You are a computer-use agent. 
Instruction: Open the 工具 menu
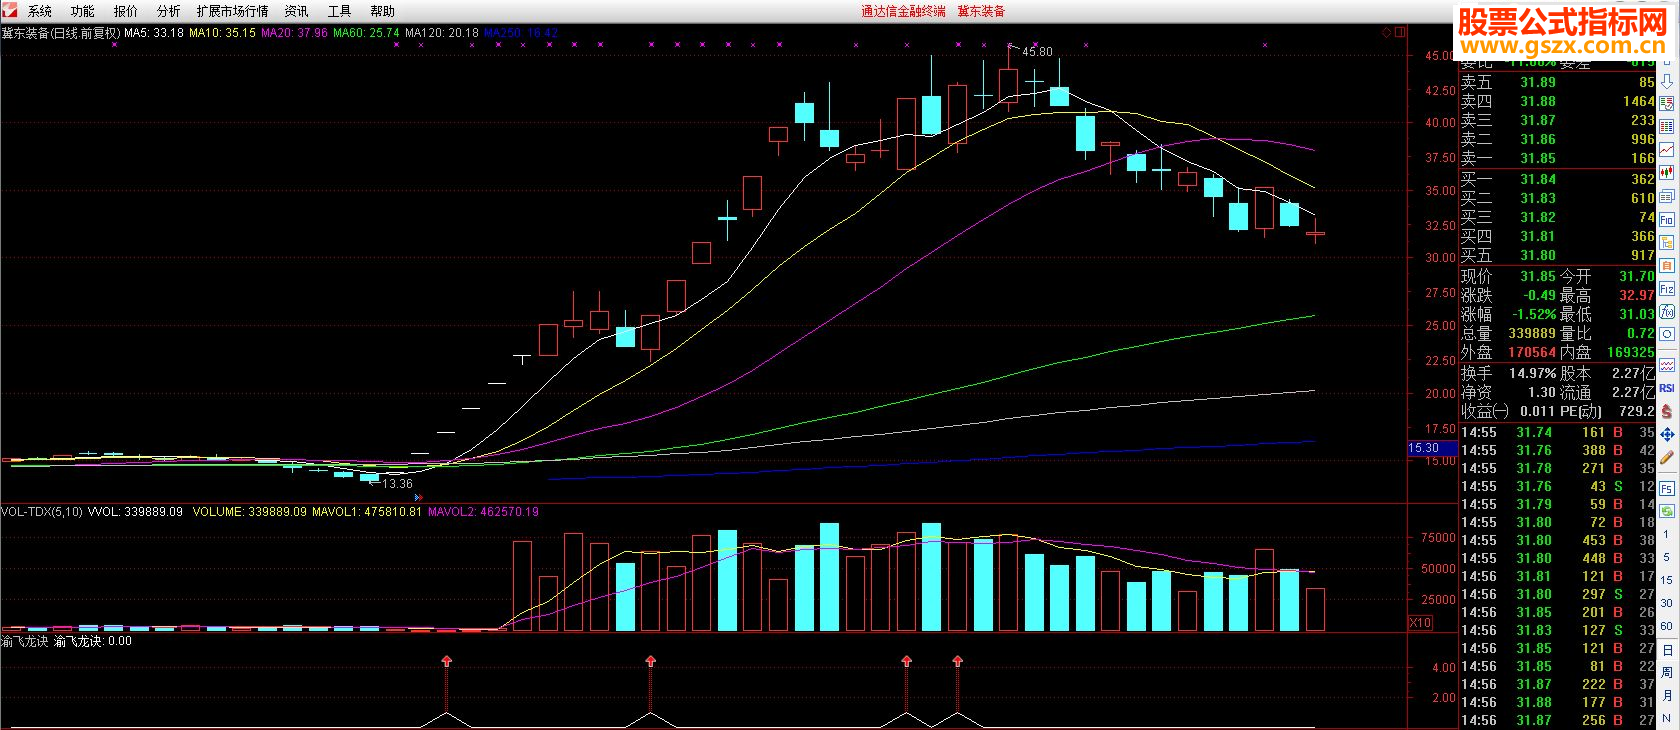340,11
